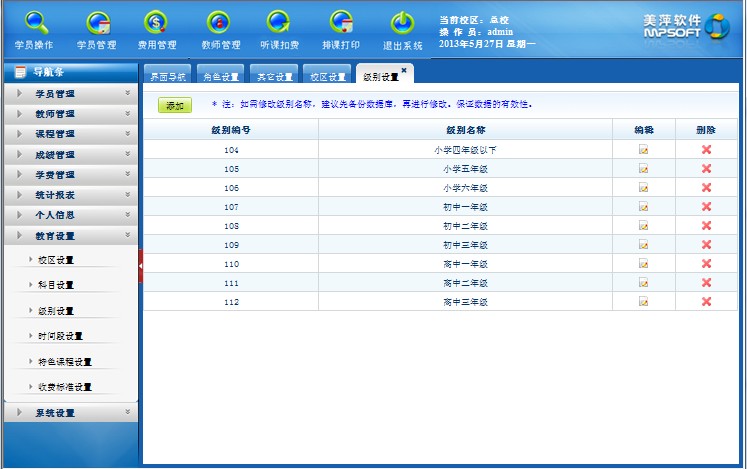
Task: Edit the 小学五年级 row (105)
Action: coord(644,169)
